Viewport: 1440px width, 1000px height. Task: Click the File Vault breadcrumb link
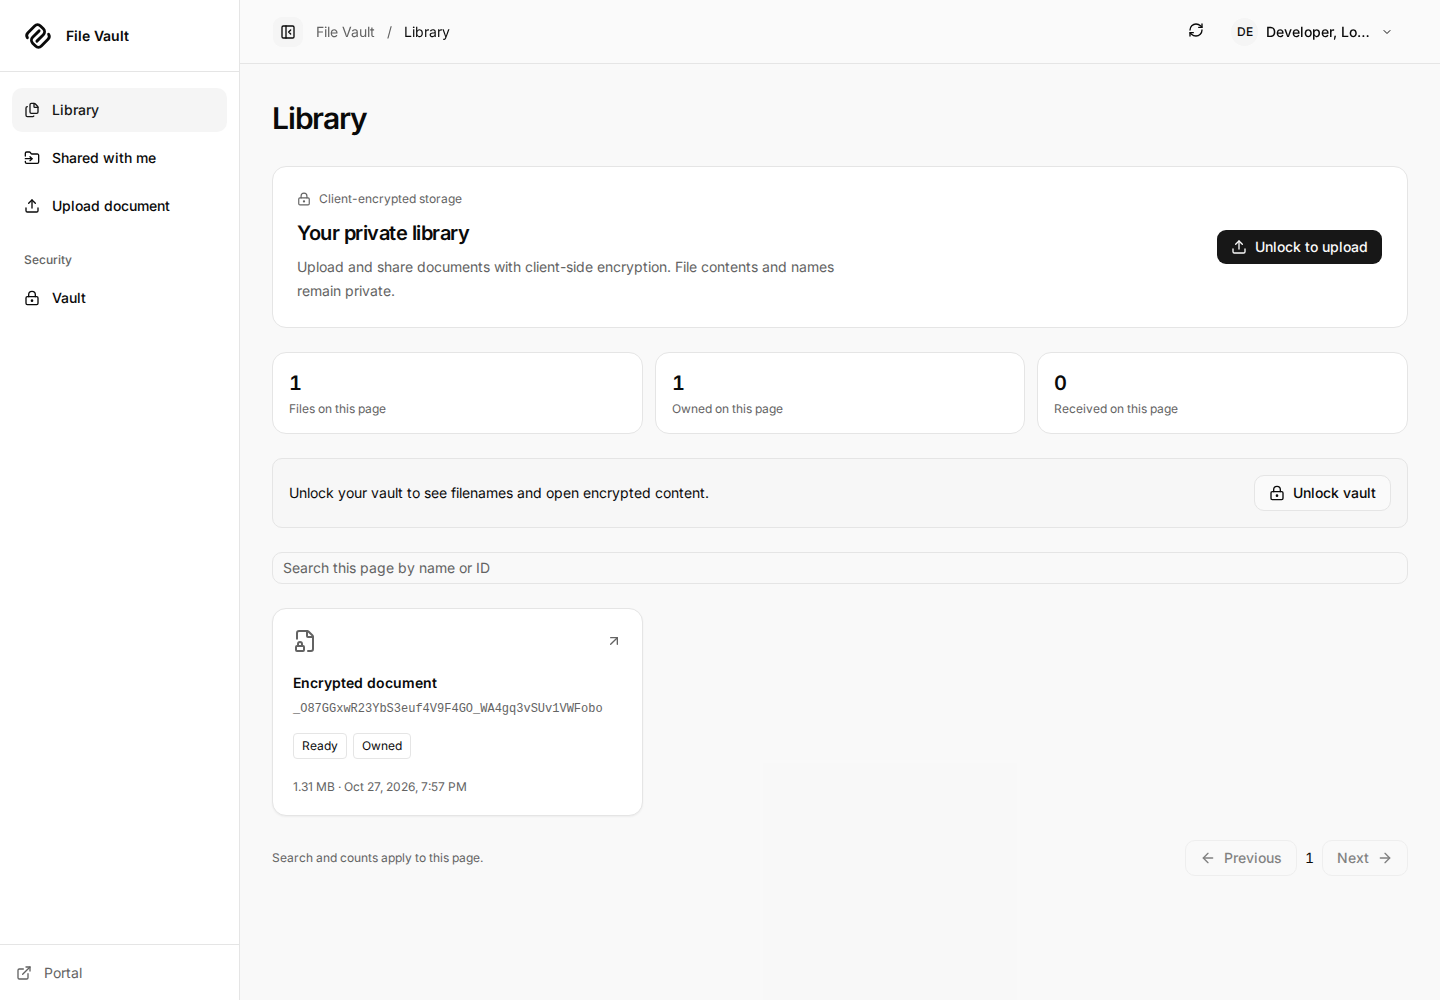click(x=345, y=32)
